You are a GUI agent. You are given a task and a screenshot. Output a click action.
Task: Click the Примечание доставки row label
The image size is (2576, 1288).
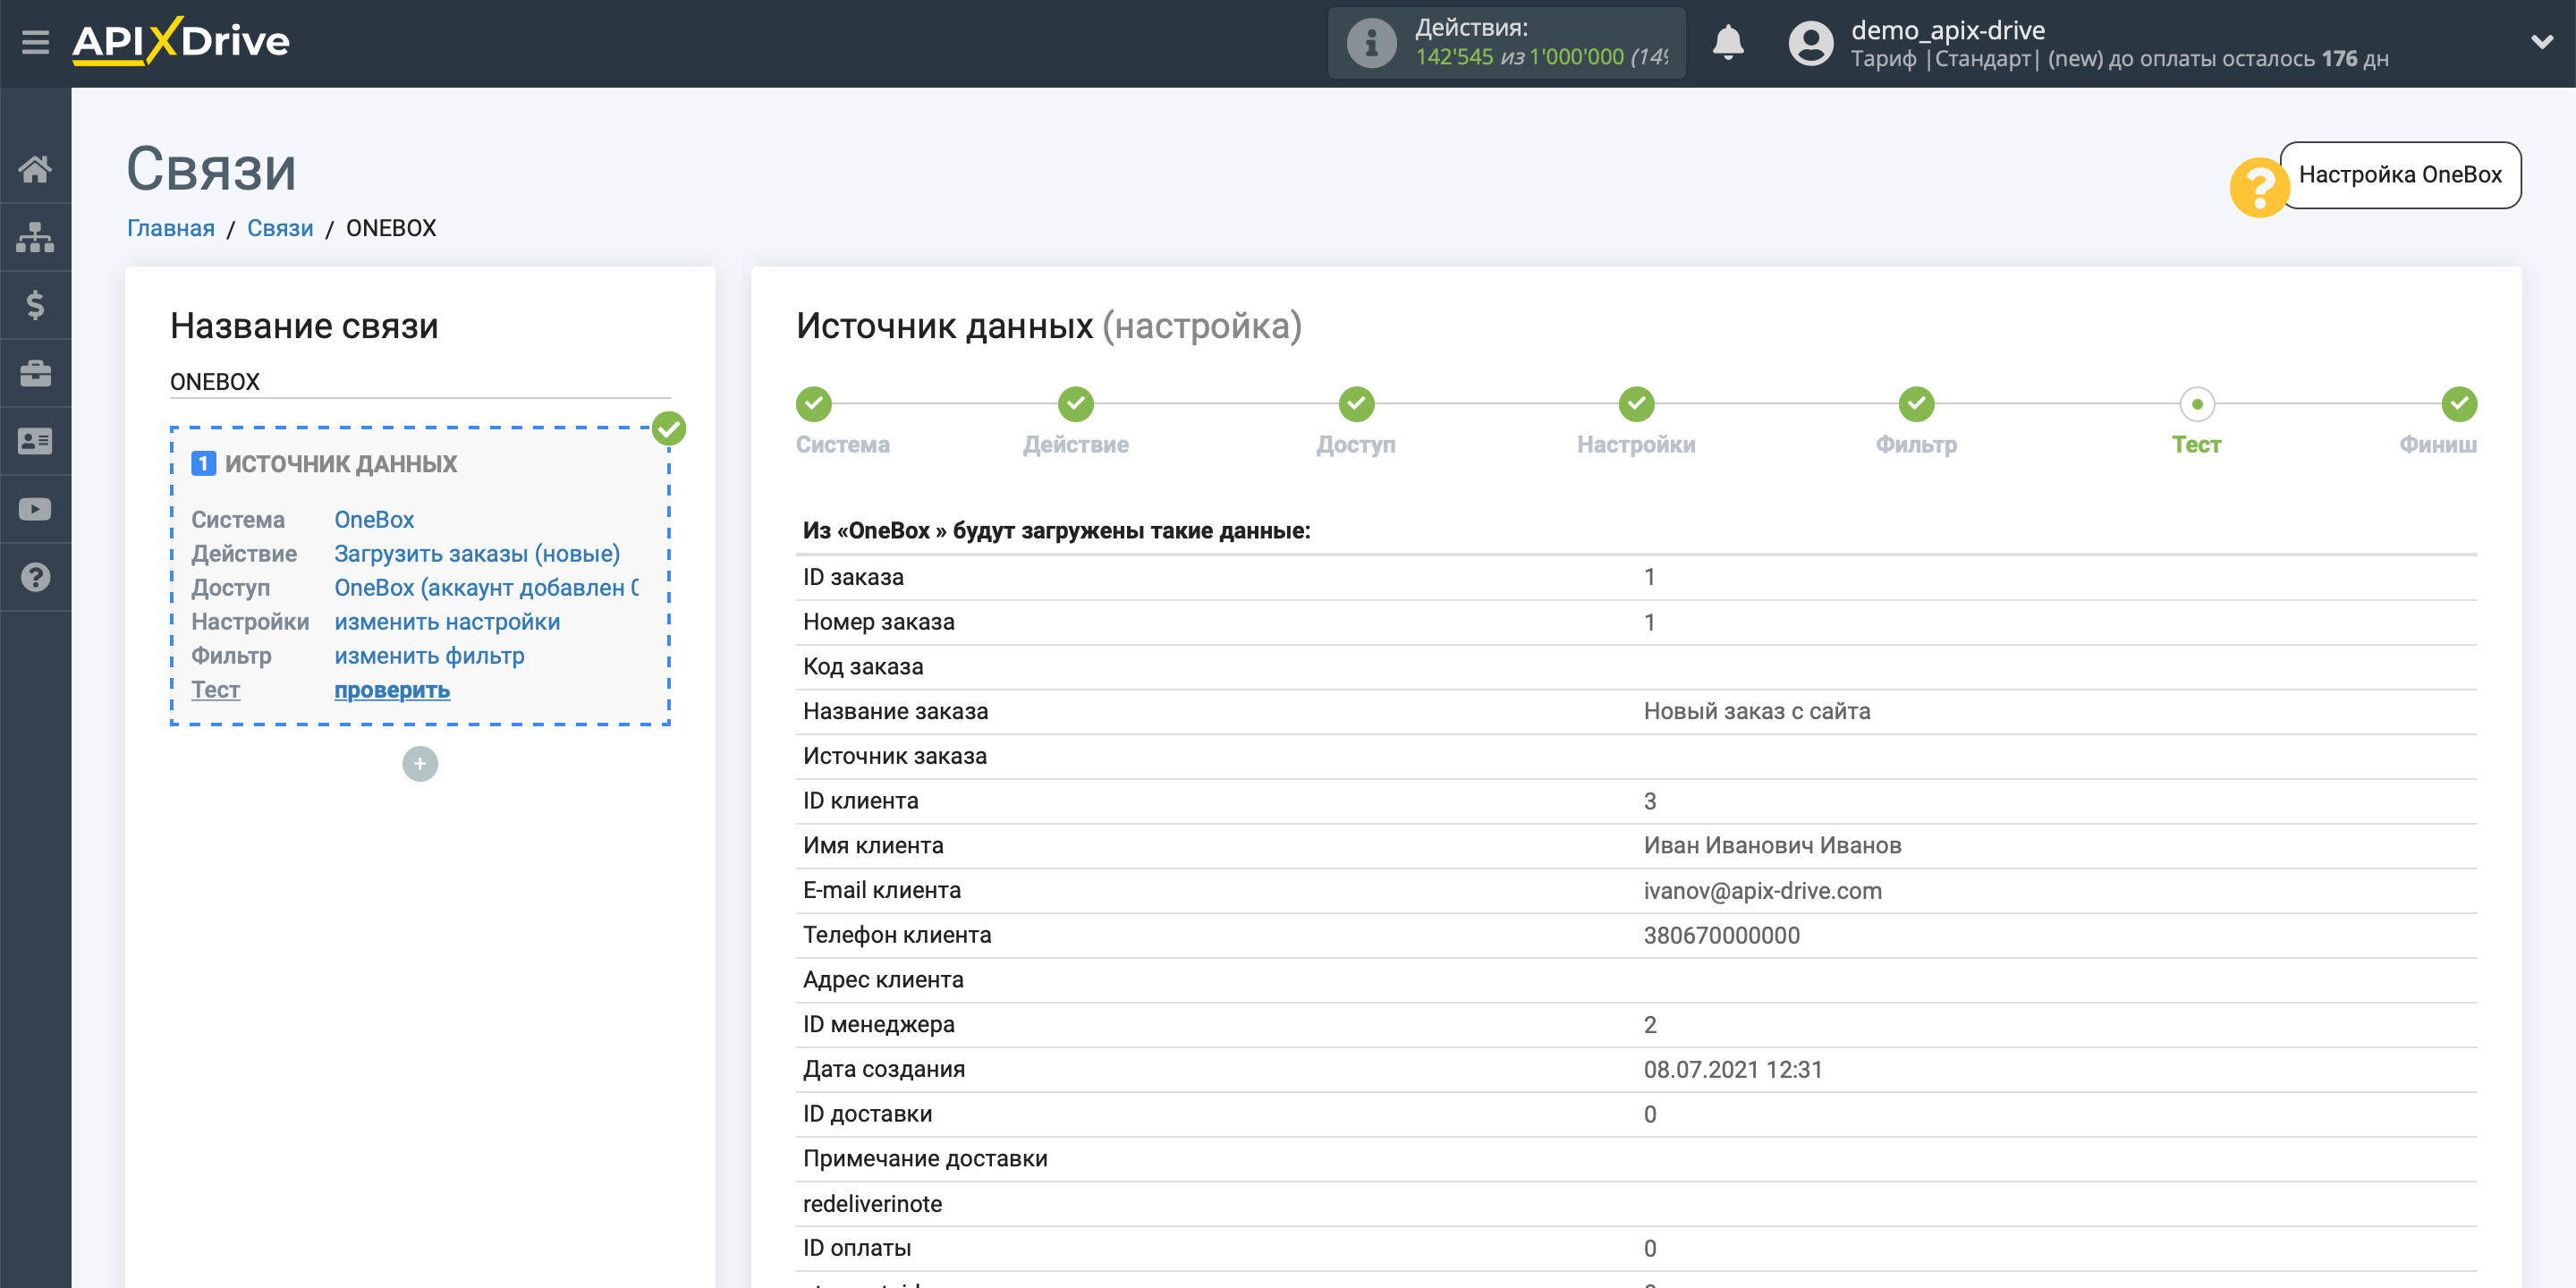(x=925, y=1158)
